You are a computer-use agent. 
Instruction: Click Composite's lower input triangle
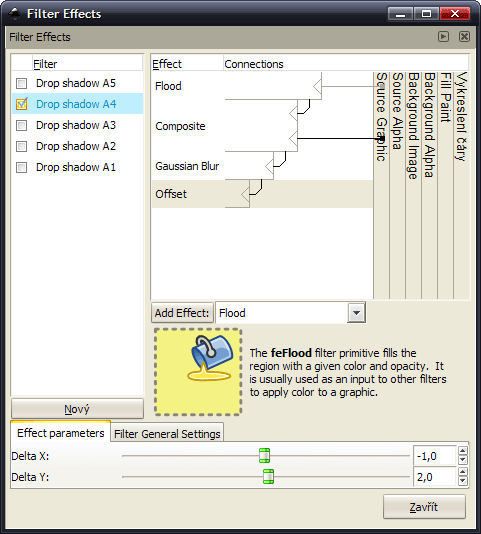[293, 139]
